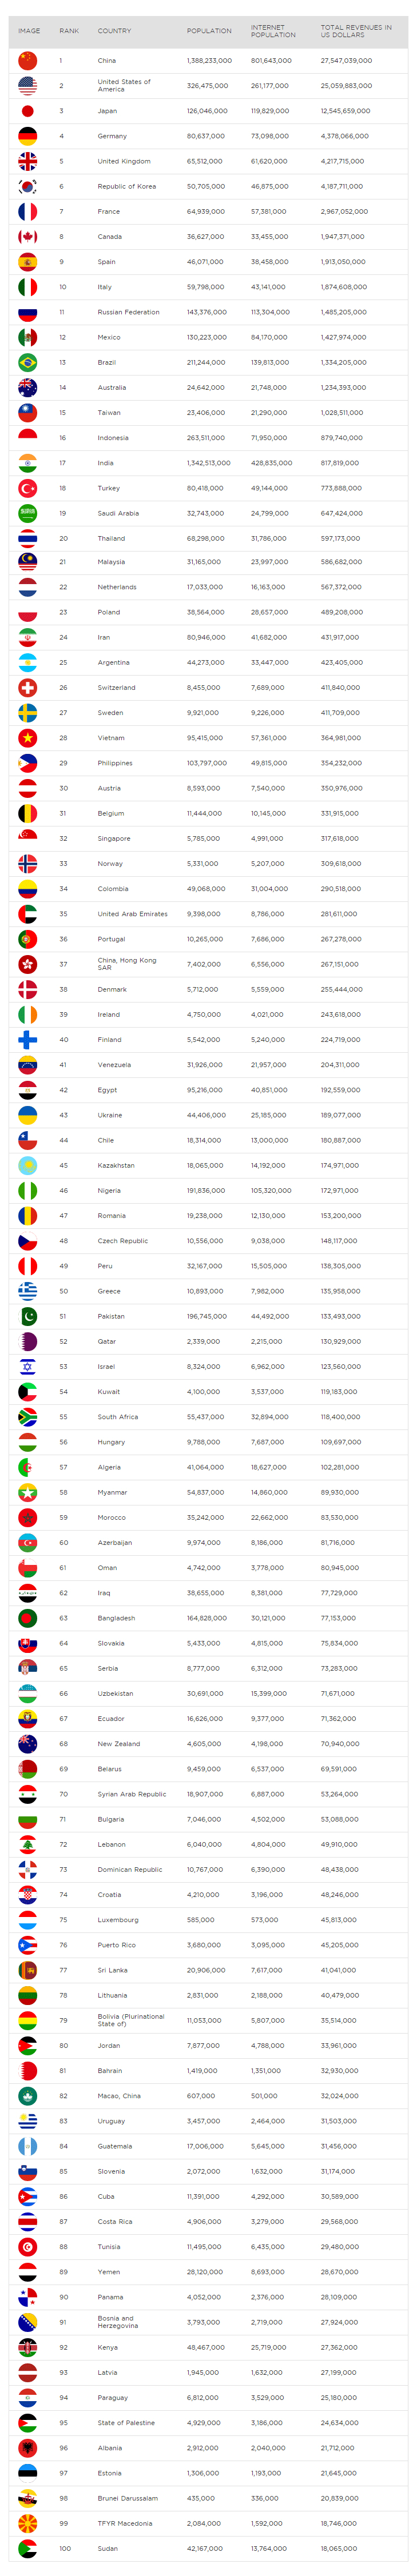Viewport: 409px width, 2576px height.
Task: Select the United States of America row
Action: tap(208, 86)
